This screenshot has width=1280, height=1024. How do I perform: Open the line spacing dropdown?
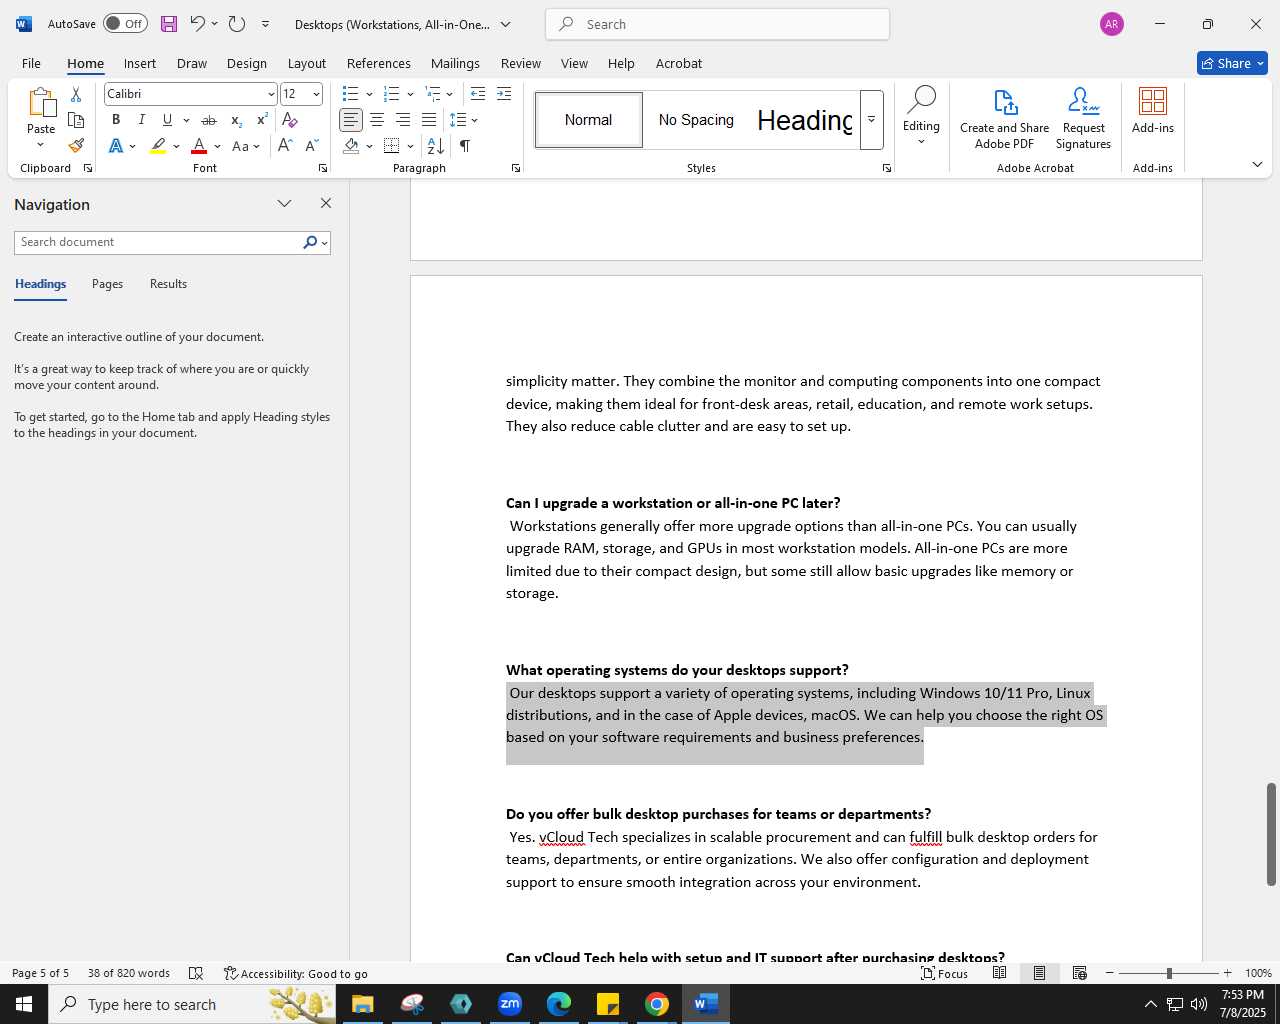tap(464, 120)
